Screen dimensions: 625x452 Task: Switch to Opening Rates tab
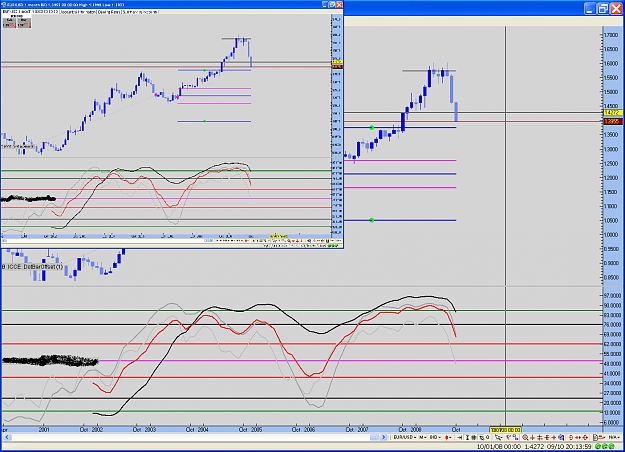pos(109,12)
